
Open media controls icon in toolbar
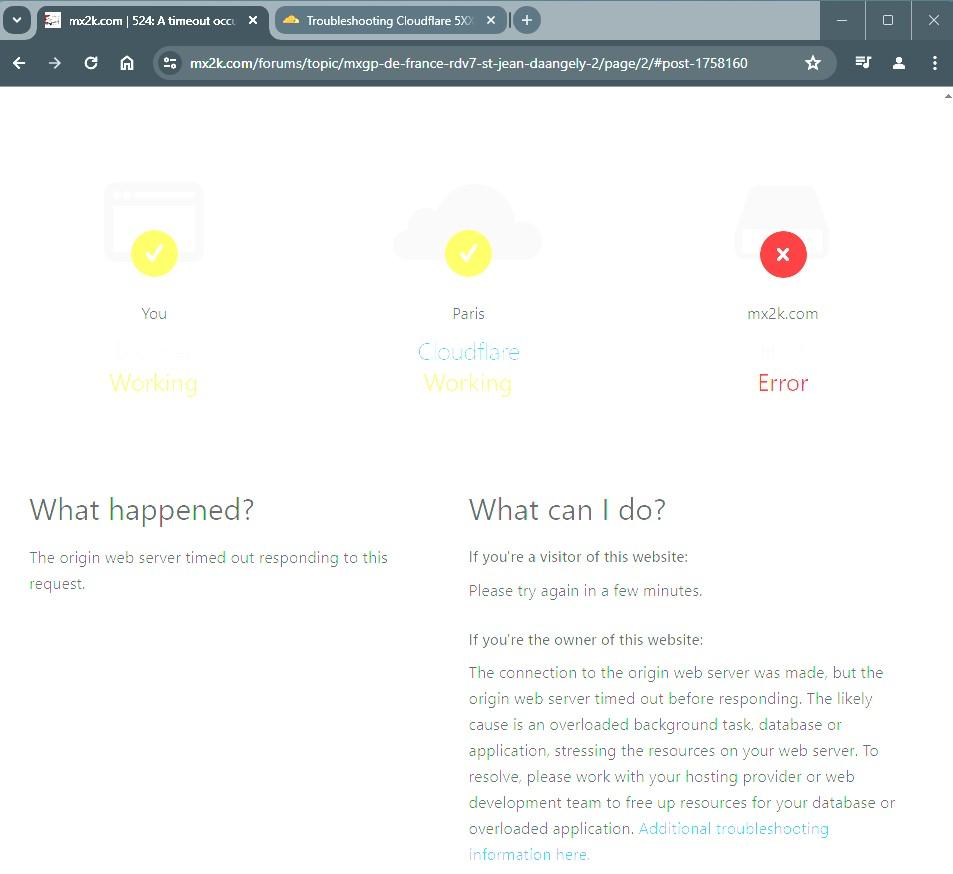click(x=863, y=63)
